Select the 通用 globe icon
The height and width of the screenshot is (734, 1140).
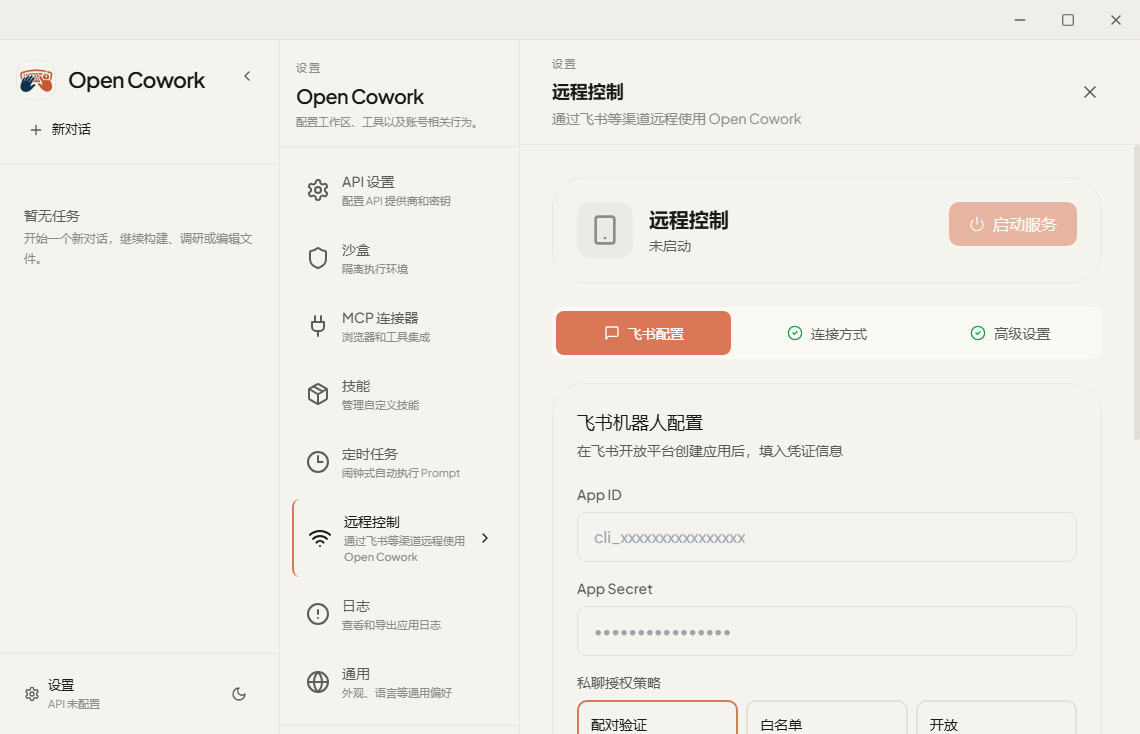pyautogui.click(x=318, y=681)
